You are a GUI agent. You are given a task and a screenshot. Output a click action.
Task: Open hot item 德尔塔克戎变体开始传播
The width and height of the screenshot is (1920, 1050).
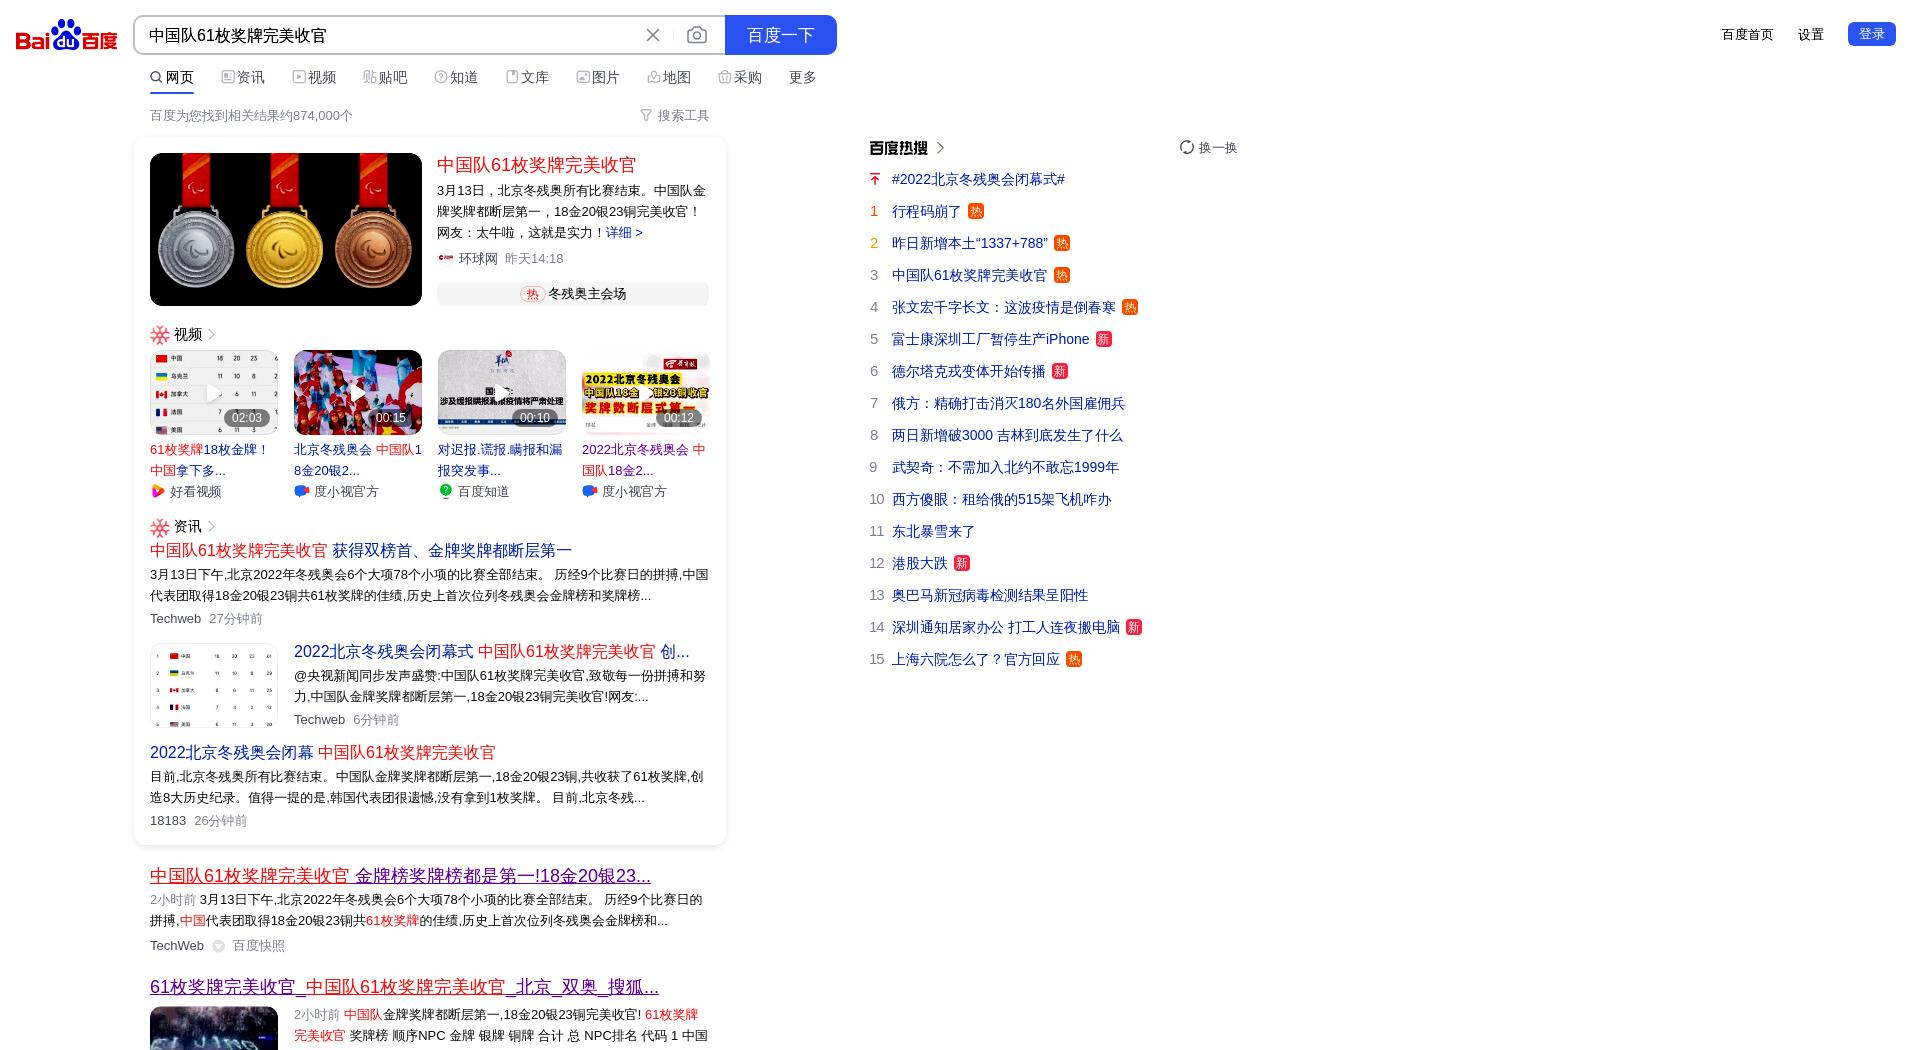968,371
